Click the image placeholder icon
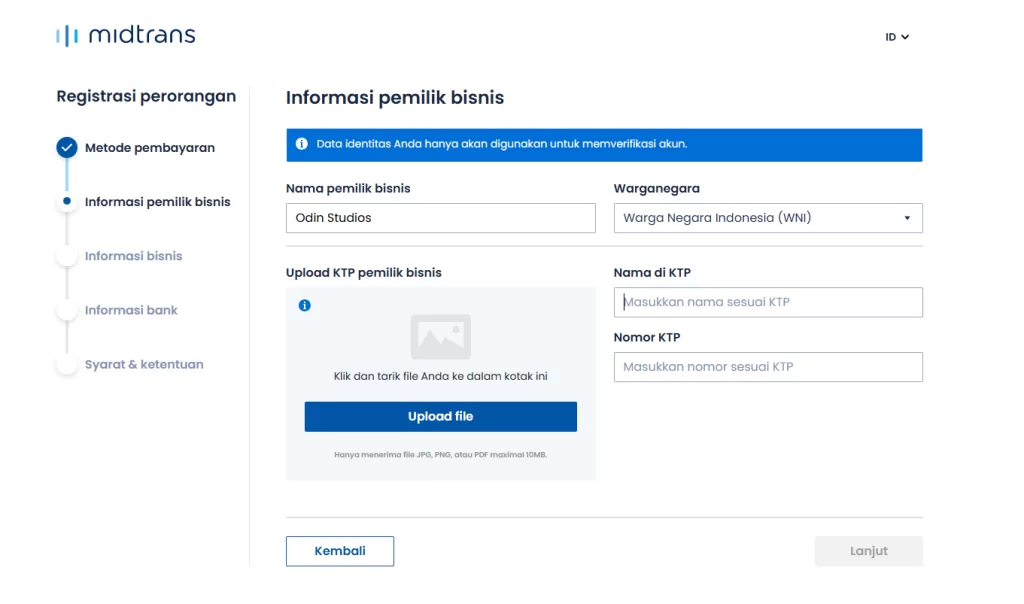The width and height of the screenshot is (1024, 604). point(440,337)
